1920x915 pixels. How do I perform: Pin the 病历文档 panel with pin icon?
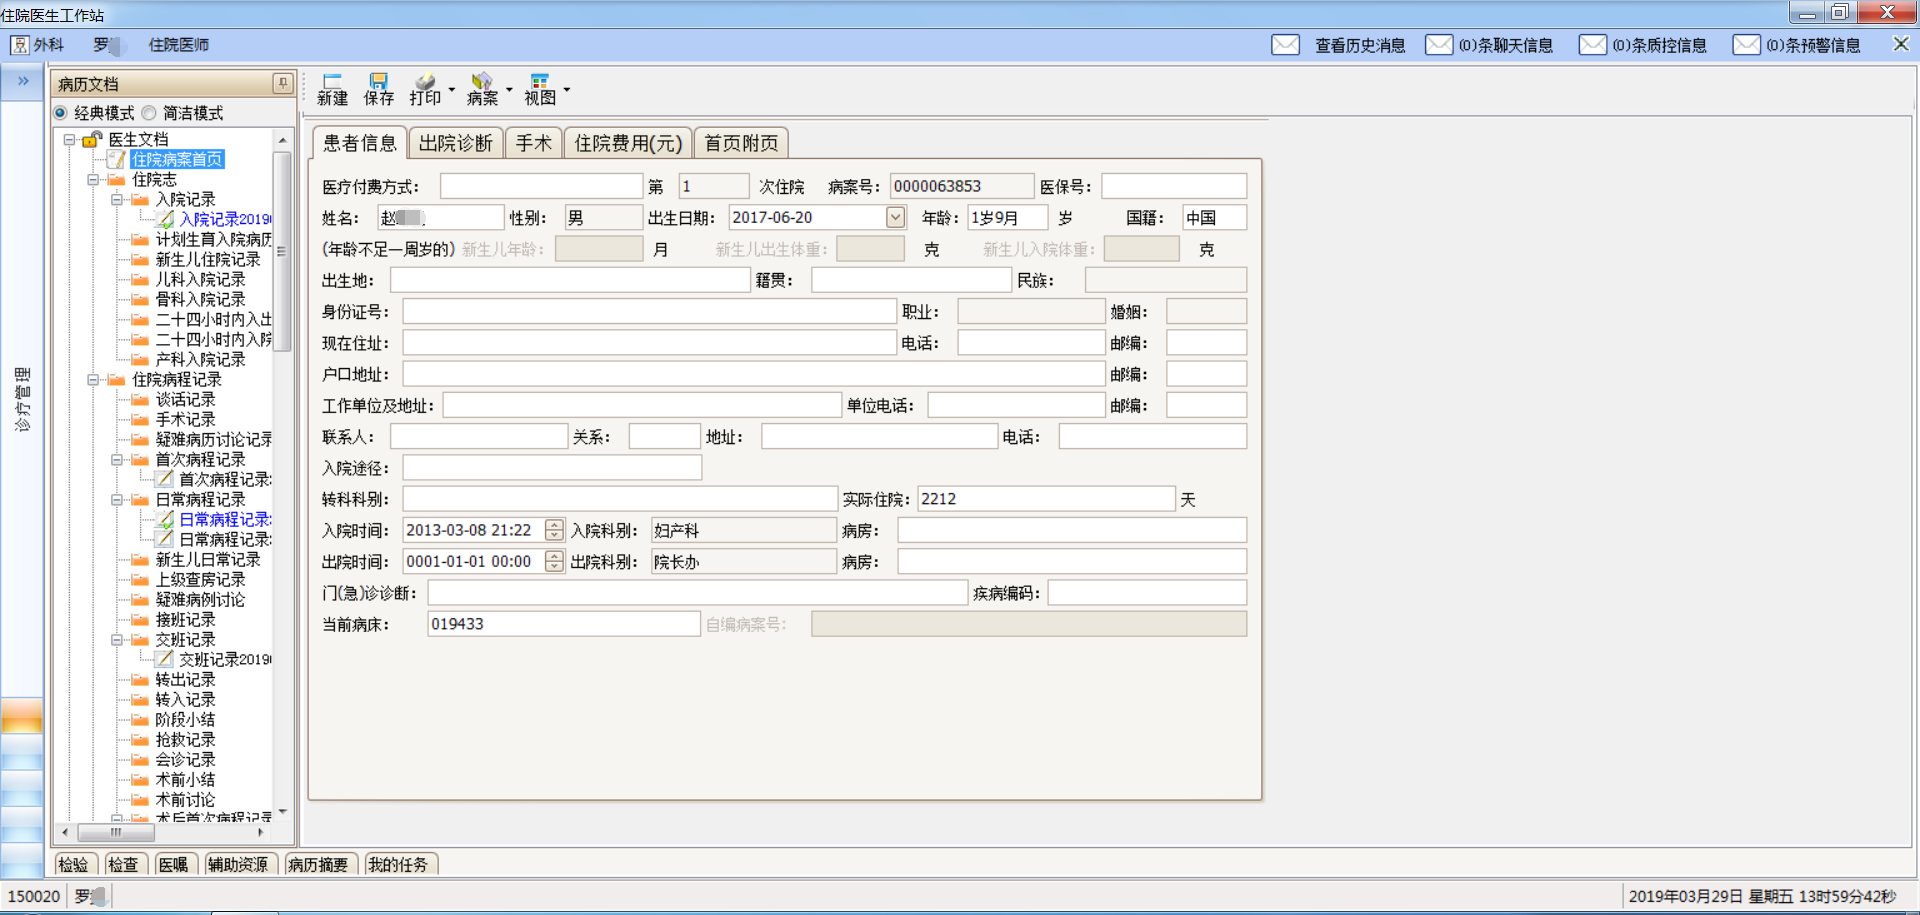point(283,83)
